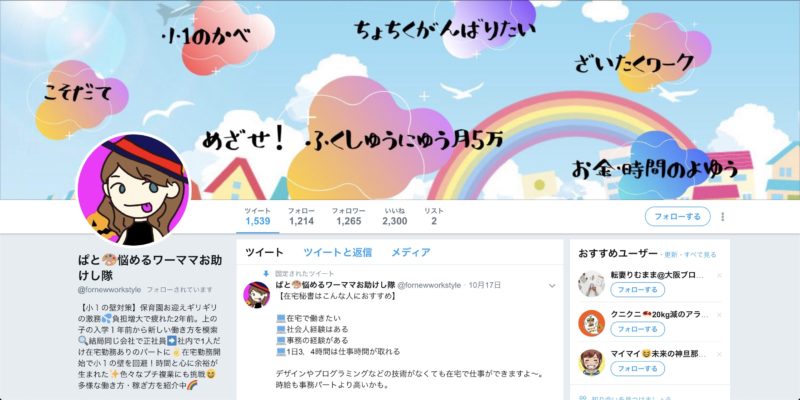Switch to ツイートと返信 tab

pos(337,252)
